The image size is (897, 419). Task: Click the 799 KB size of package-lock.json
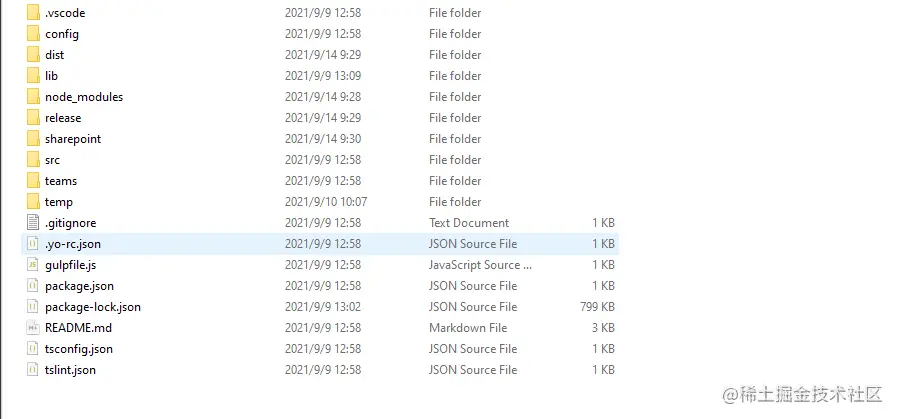click(597, 307)
